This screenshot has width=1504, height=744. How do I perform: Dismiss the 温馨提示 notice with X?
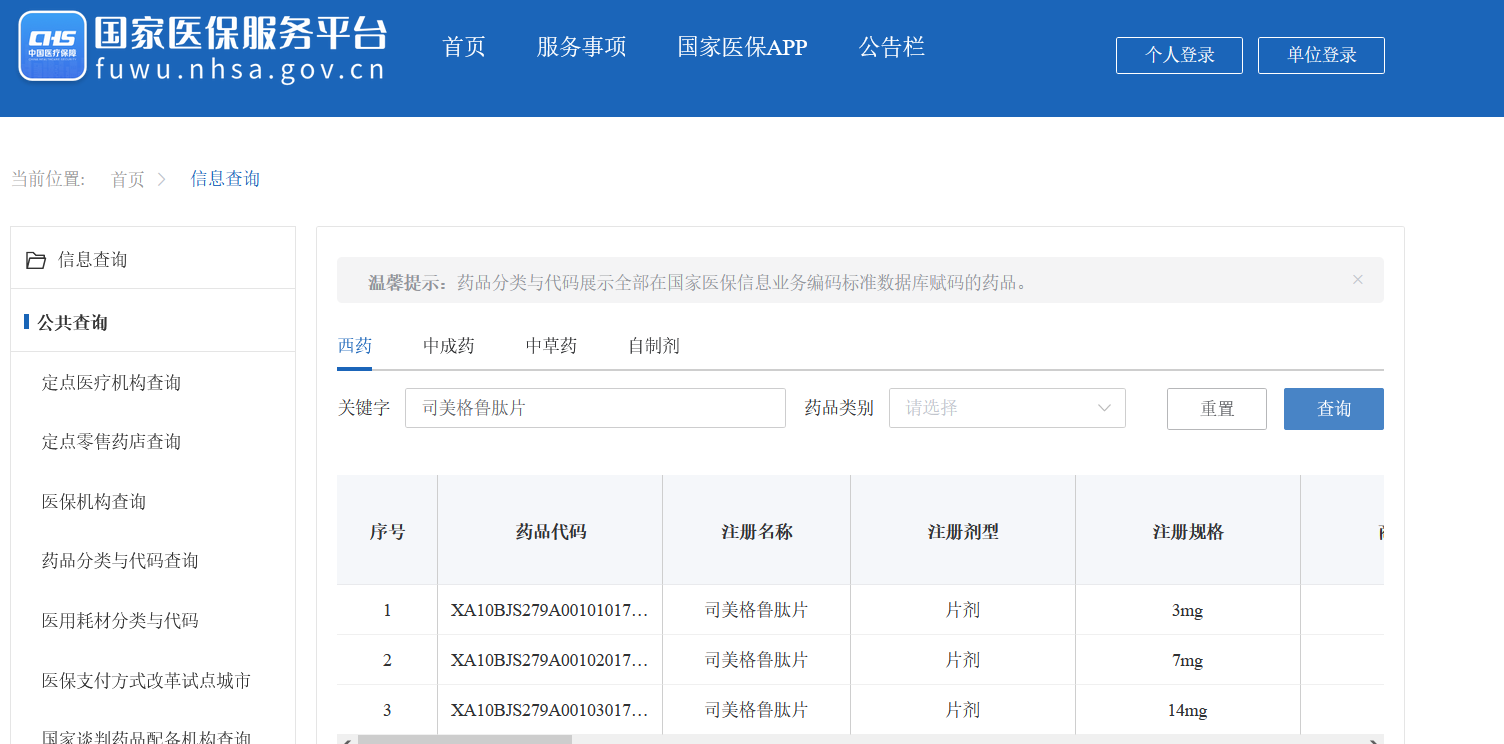coord(1357,280)
